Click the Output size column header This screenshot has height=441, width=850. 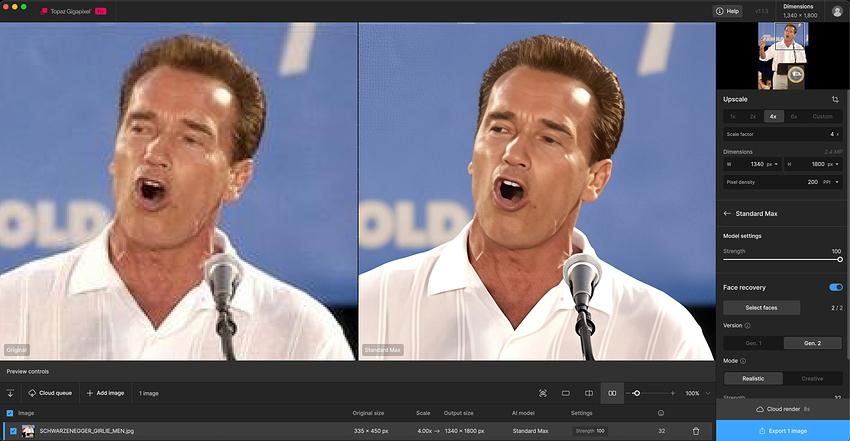click(459, 413)
